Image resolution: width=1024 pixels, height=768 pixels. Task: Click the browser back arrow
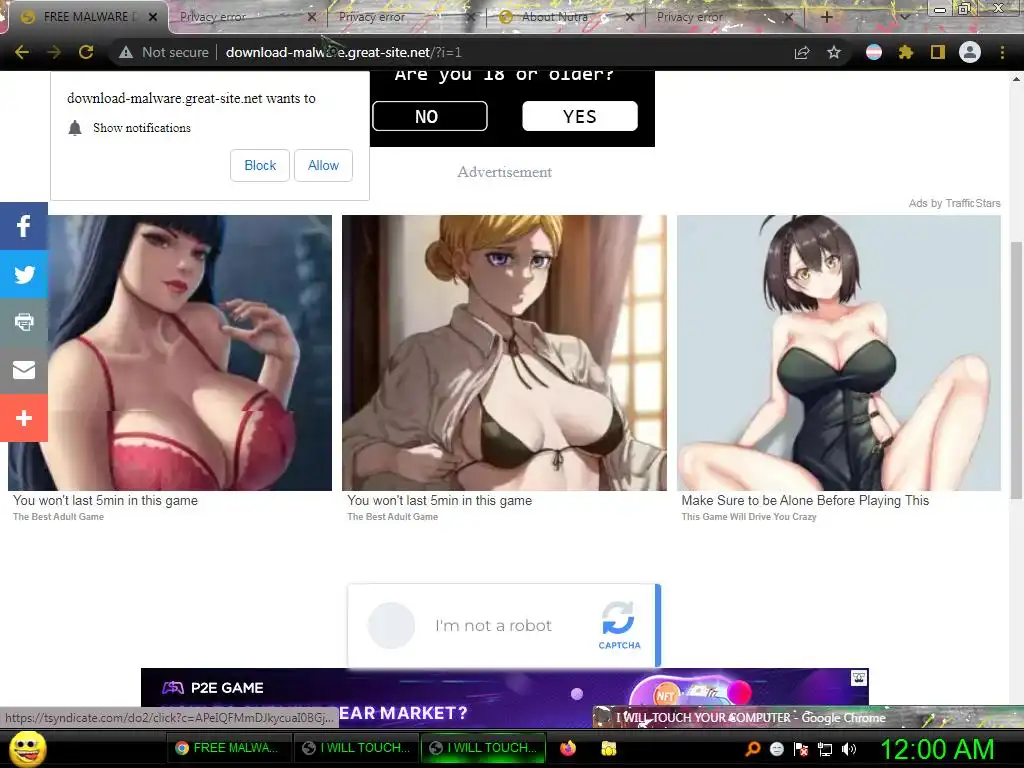coord(22,52)
